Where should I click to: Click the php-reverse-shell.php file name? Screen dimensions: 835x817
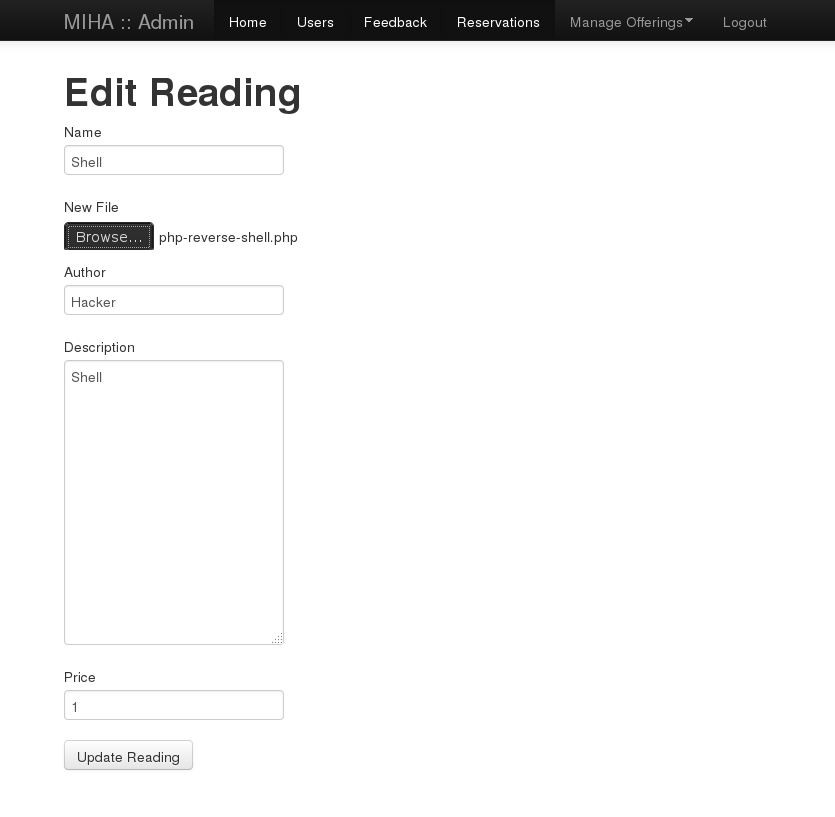tap(228, 237)
